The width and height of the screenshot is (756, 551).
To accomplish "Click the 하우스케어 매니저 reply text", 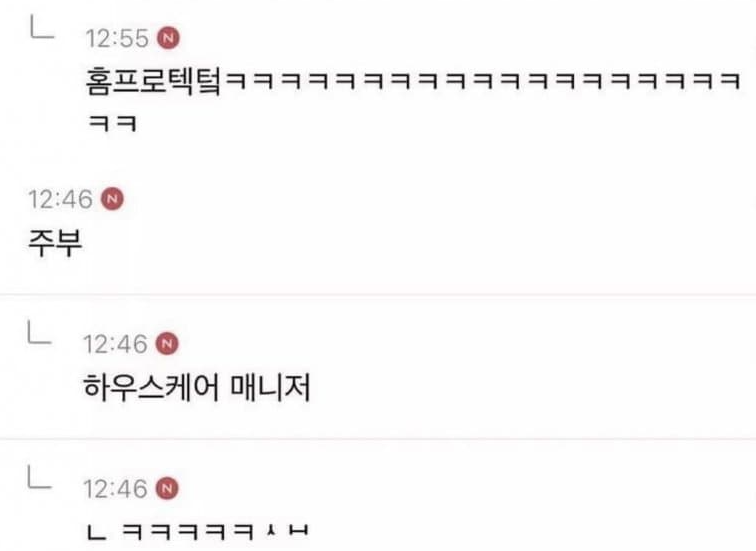I will coord(197,388).
